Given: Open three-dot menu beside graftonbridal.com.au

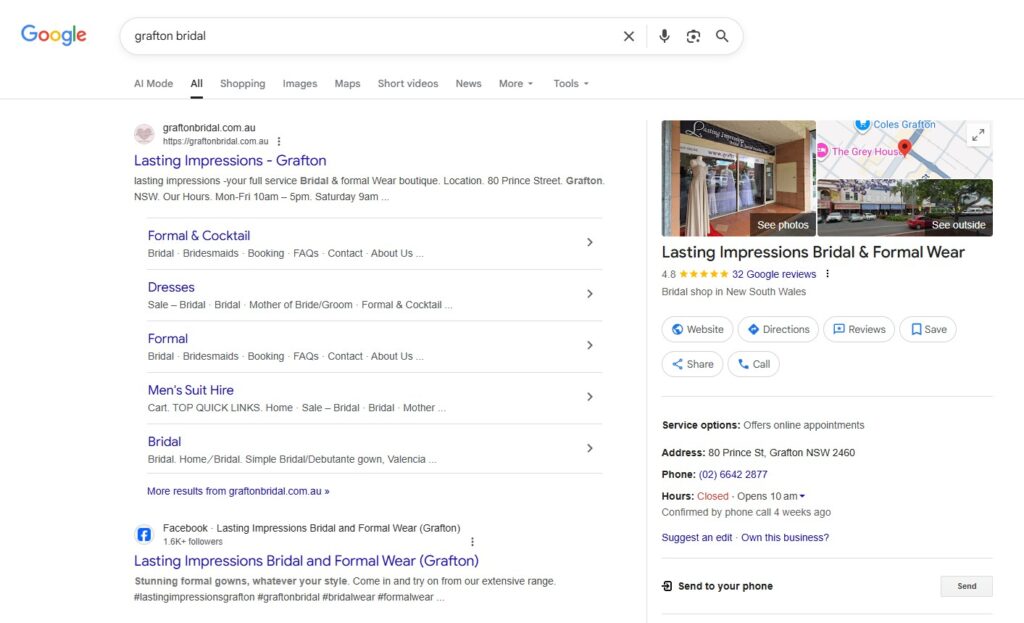Looking at the screenshot, I should [x=279, y=141].
